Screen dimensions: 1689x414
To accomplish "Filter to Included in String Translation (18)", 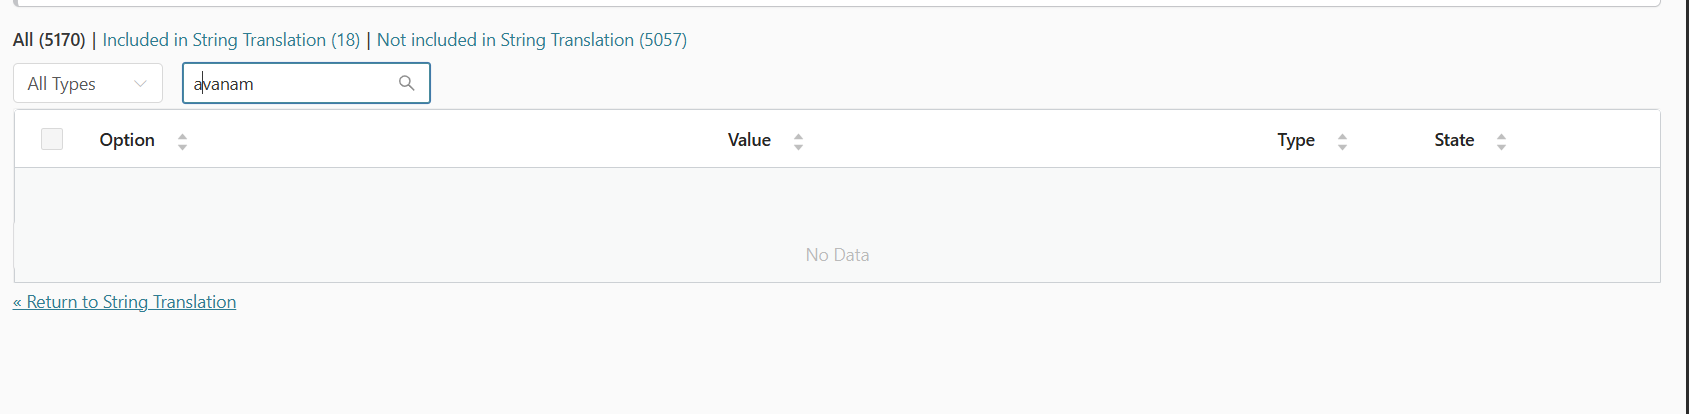I will tap(231, 40).
